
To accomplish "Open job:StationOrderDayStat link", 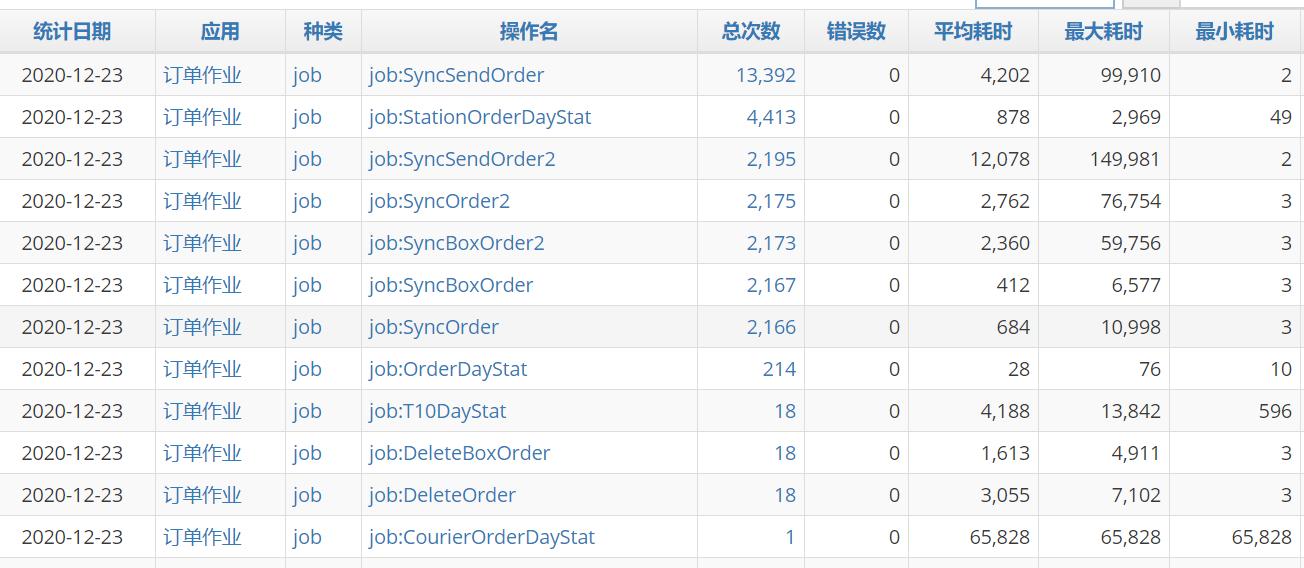I will (x=479, y=117).
